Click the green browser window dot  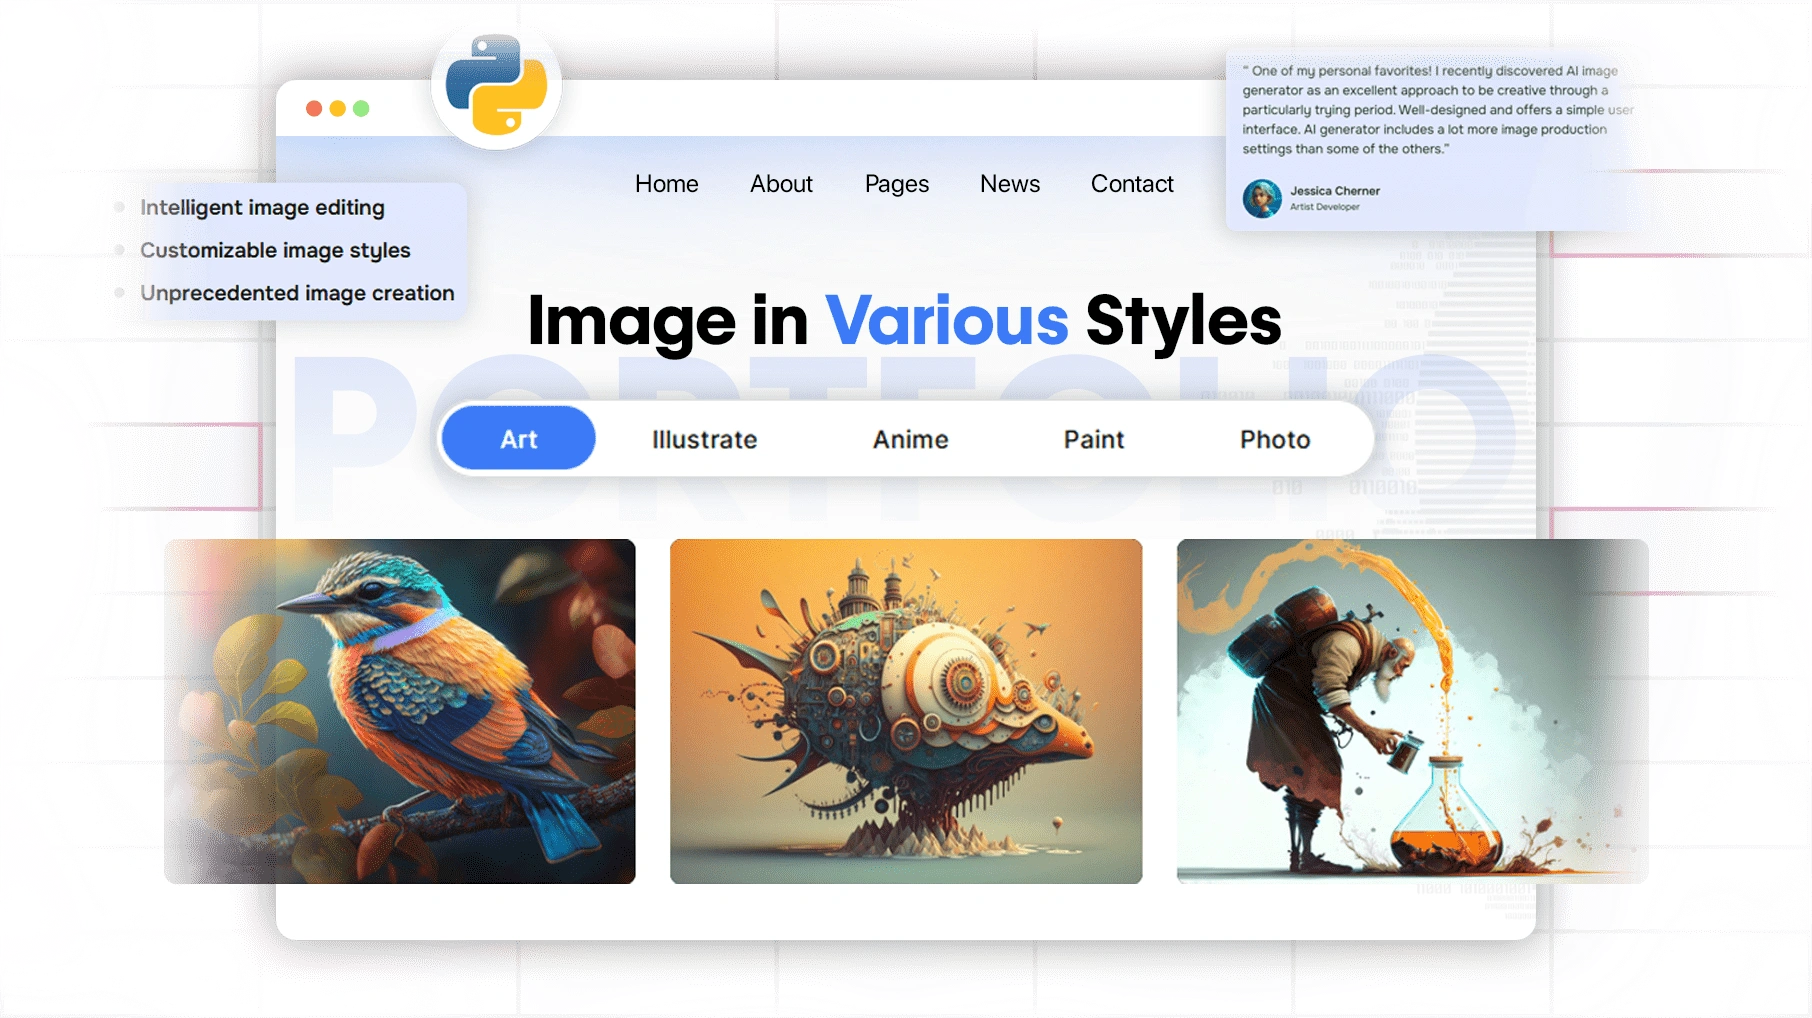pyautogui.click(x=360, y=107)
